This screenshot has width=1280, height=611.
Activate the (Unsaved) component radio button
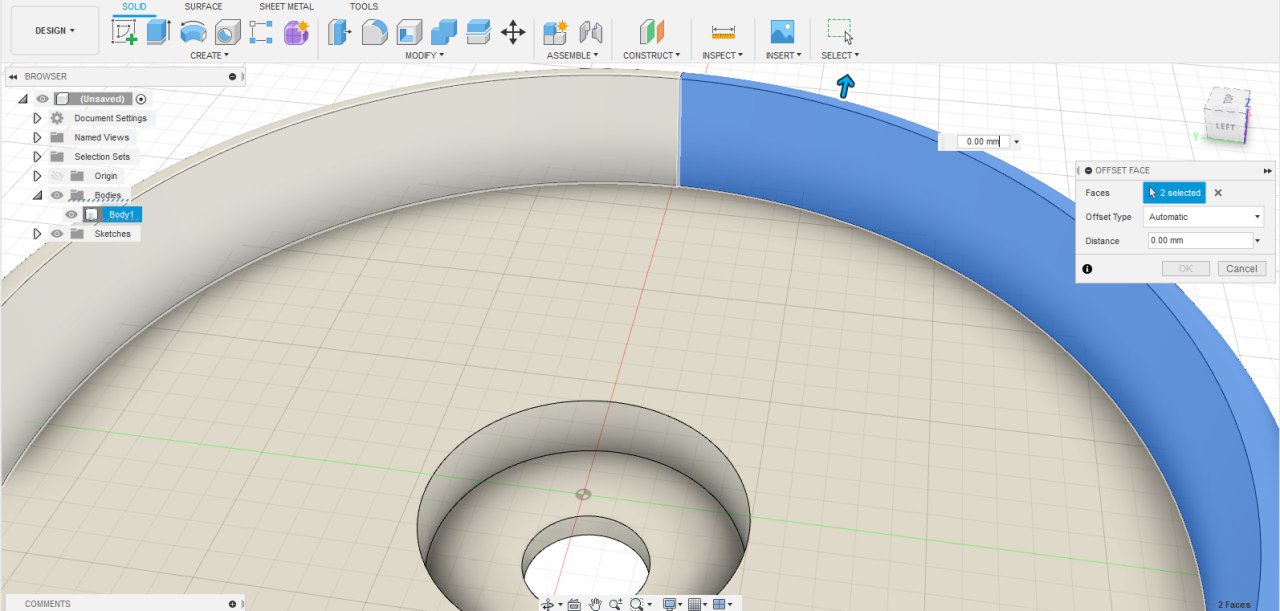coord(141,99)
